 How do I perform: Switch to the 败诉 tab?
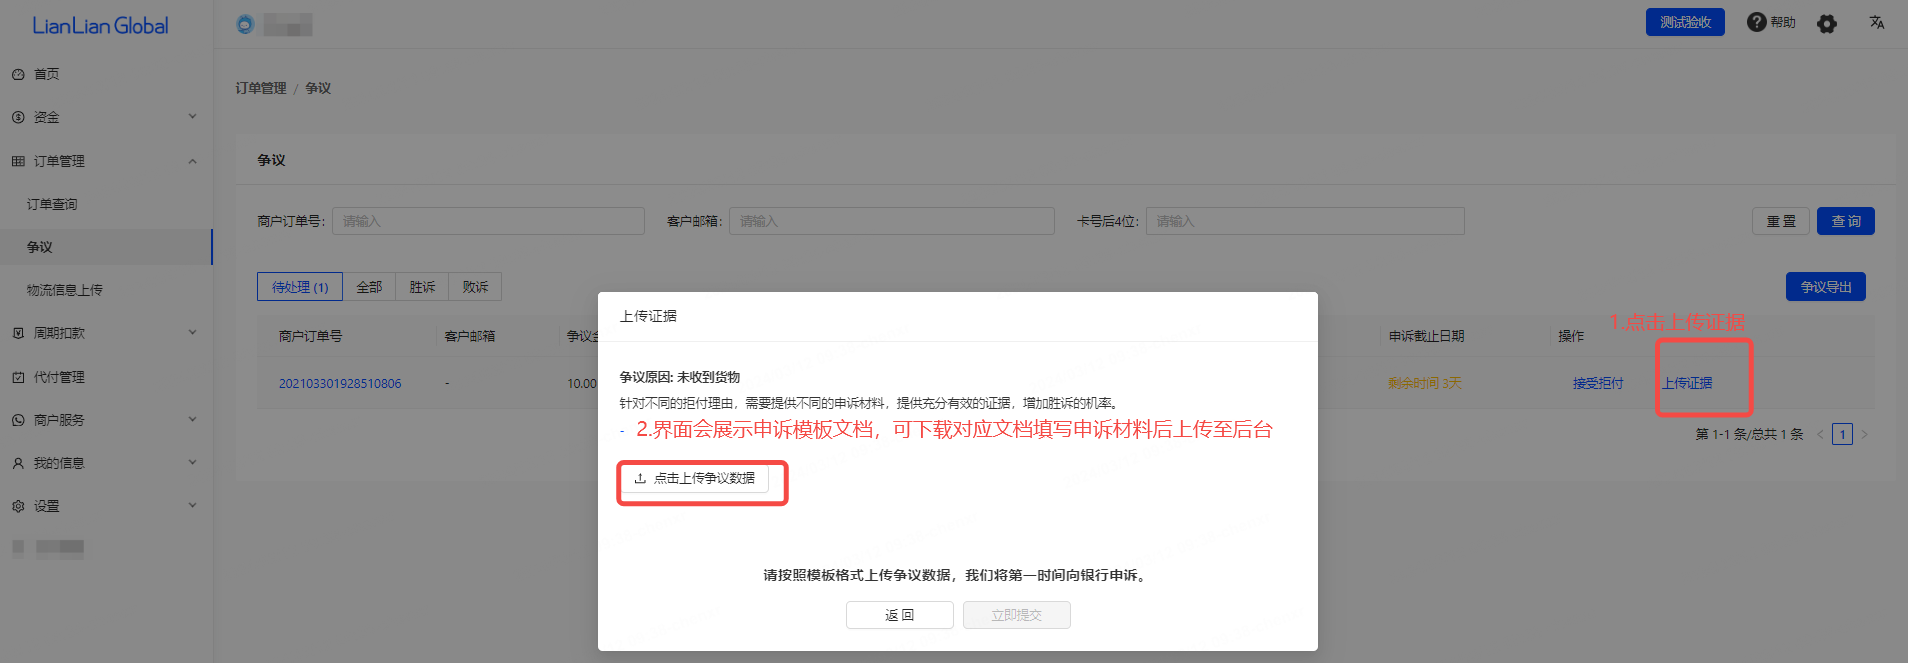tap(475, 287)
